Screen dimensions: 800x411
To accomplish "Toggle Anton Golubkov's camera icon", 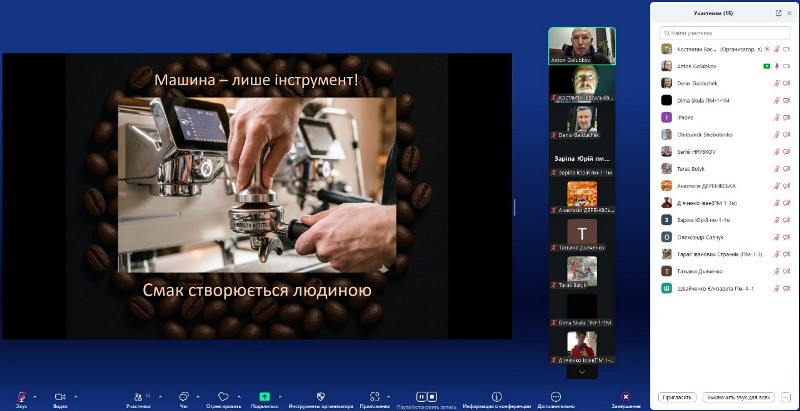I will coord(786,66).
